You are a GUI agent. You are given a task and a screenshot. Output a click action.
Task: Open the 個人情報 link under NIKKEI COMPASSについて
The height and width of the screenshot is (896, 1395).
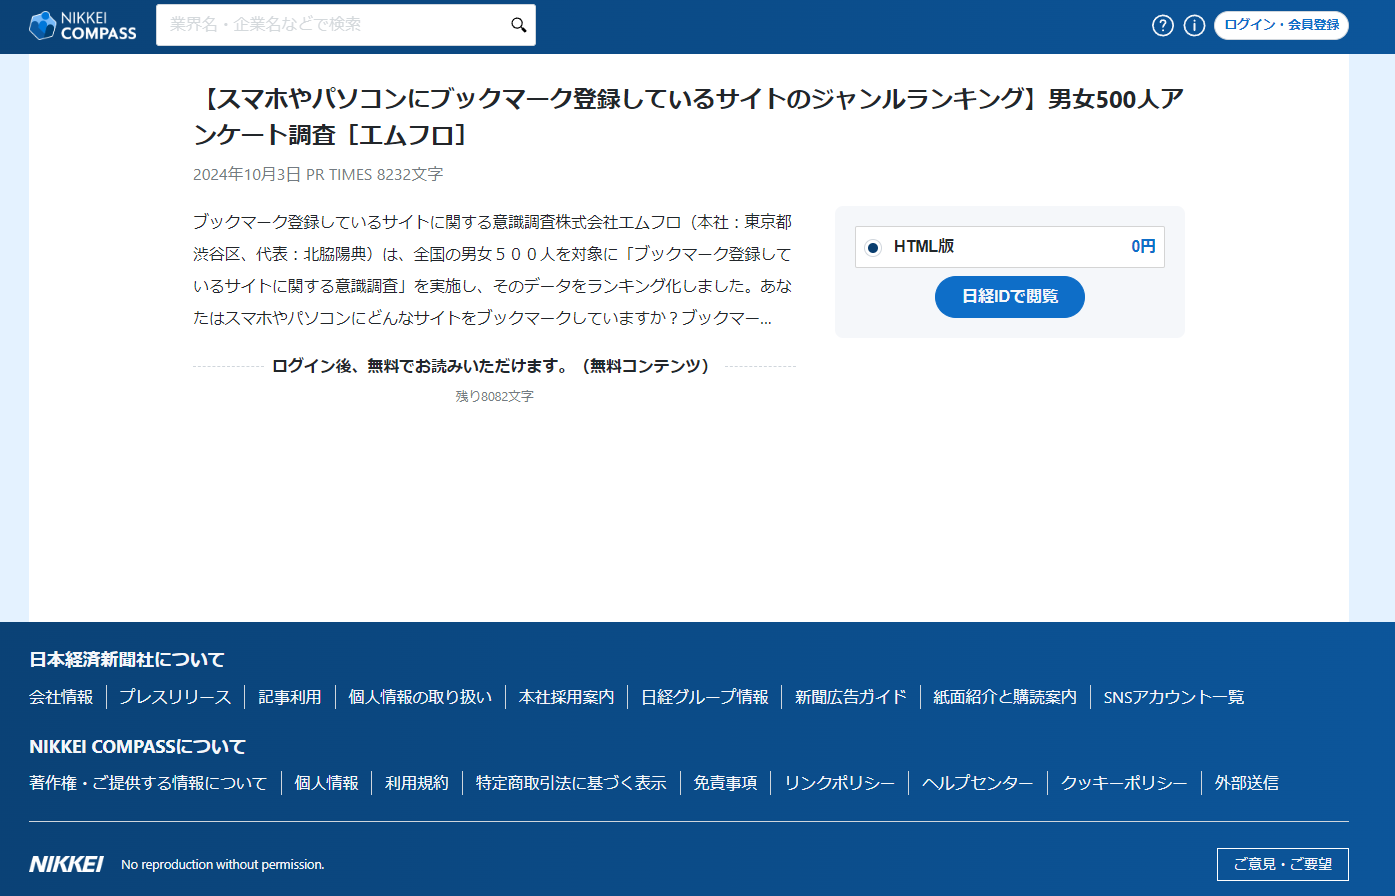[x=327, y=783]
